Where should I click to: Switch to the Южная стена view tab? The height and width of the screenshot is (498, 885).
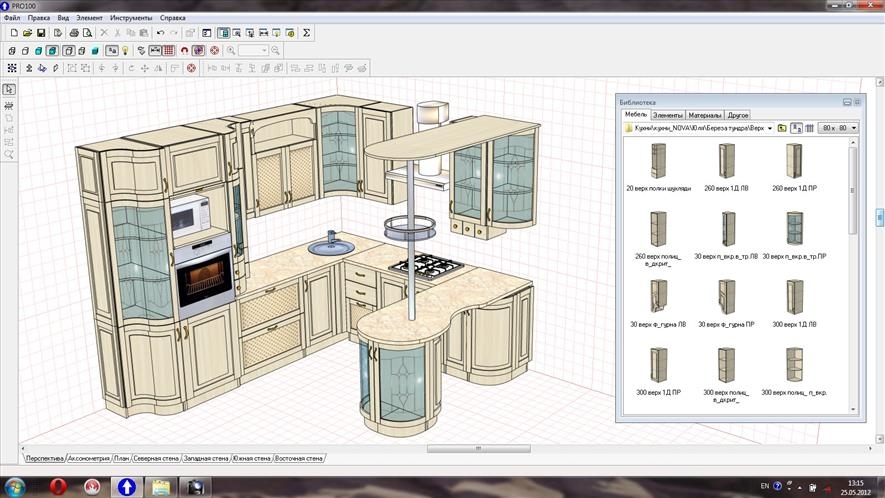point(252,458)
